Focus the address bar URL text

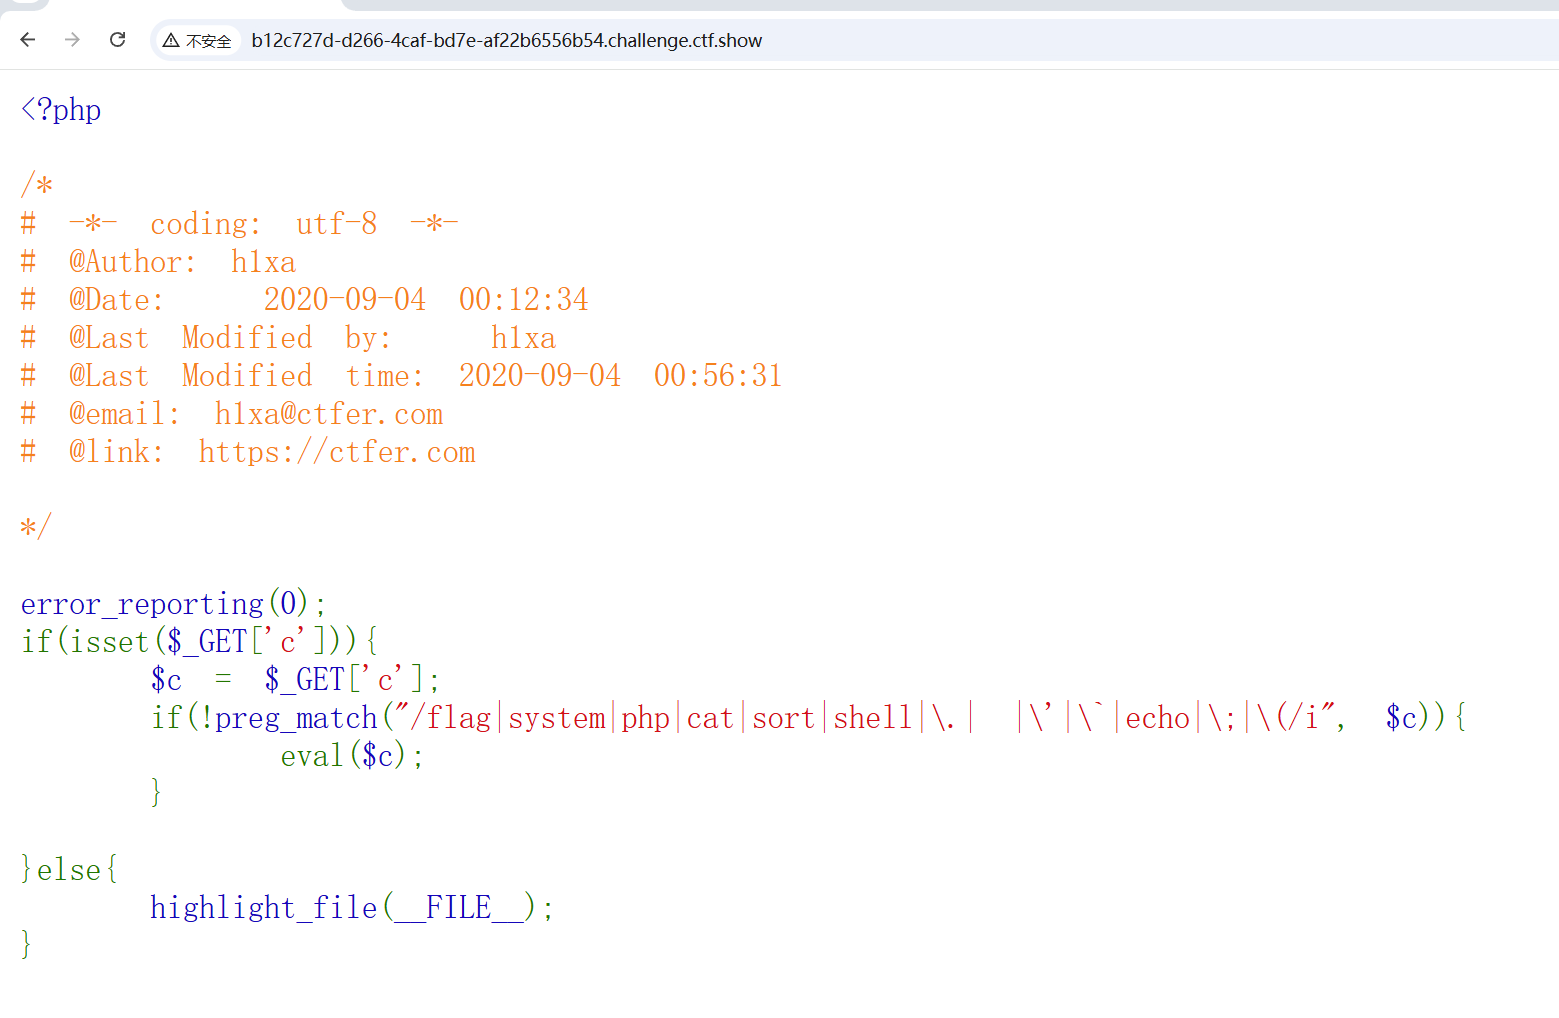click(506, 41)
